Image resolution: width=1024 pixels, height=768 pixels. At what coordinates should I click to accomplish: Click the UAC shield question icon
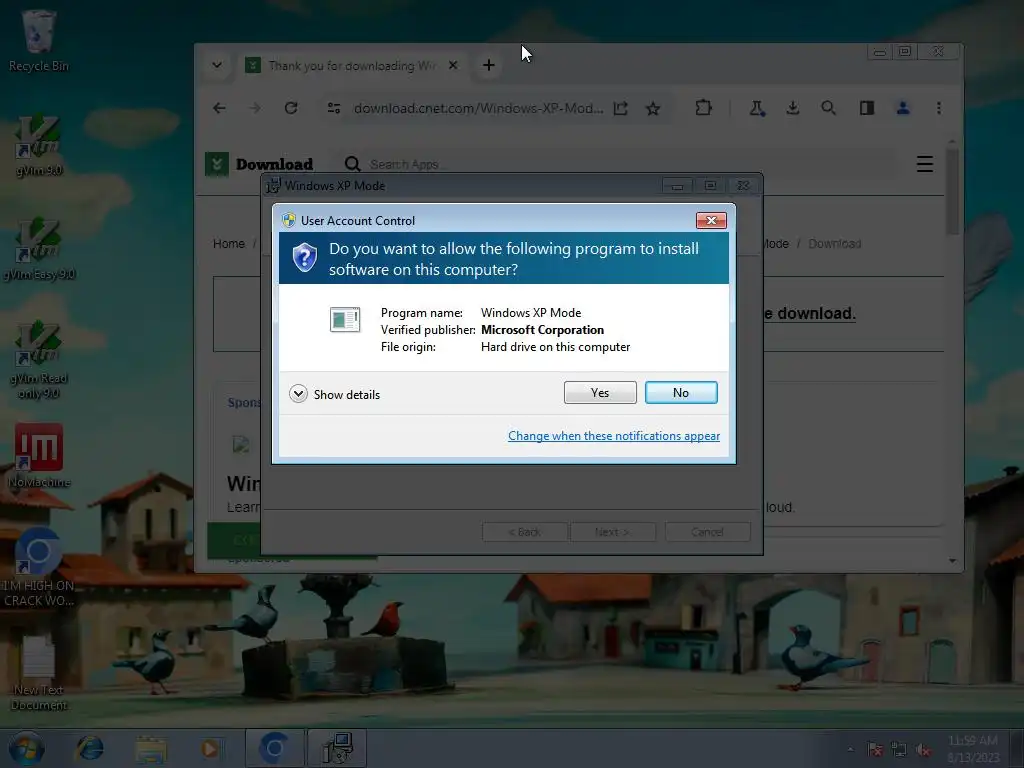point(304,257)
